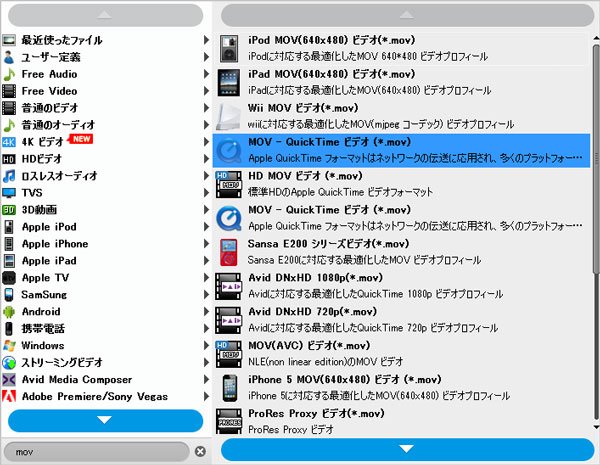Click the iPhone 5 MOV device icon

click(229, 388)
